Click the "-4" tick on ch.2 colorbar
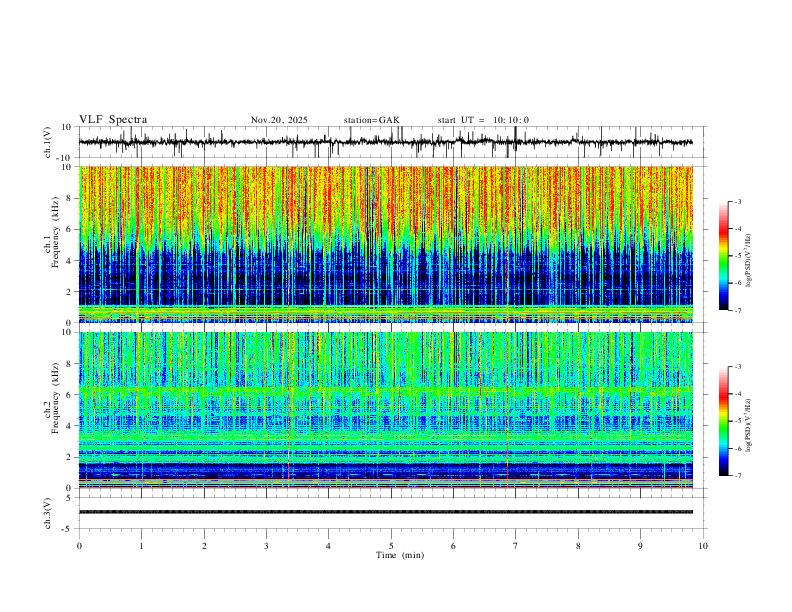792x612 pixels. pyautogui.click(x=738, y=394)
